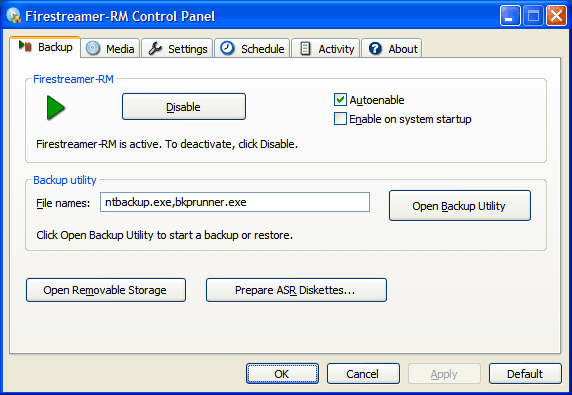The image size is (572, 395).
Task: Click Open Removable Storage button
Action: (x=106, y=290)
